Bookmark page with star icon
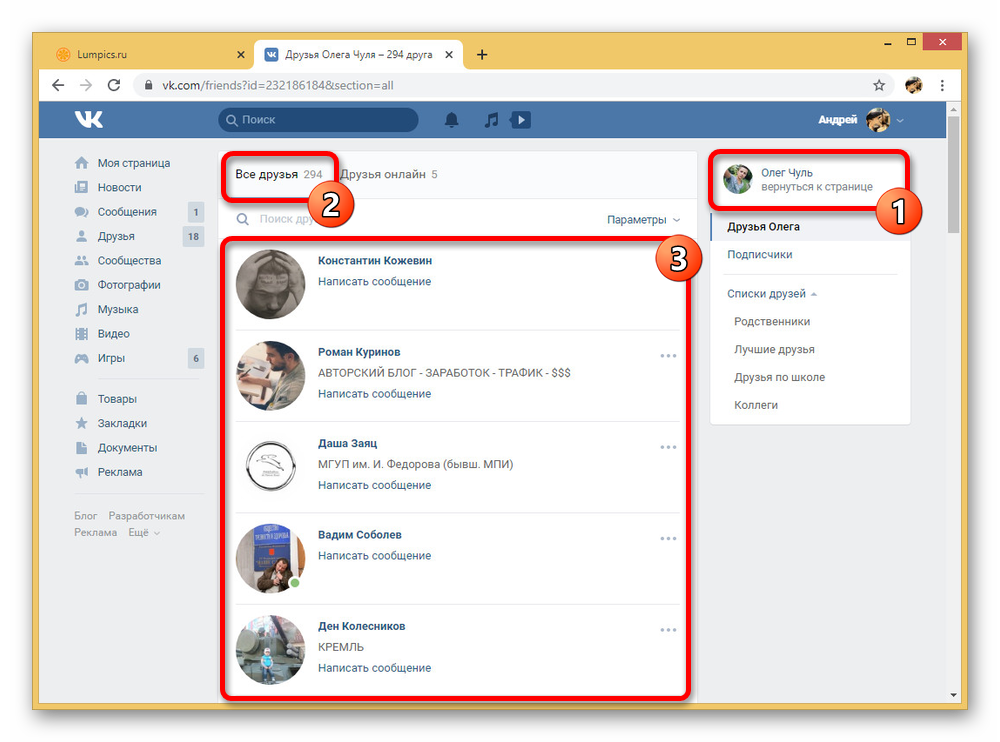 879,85
